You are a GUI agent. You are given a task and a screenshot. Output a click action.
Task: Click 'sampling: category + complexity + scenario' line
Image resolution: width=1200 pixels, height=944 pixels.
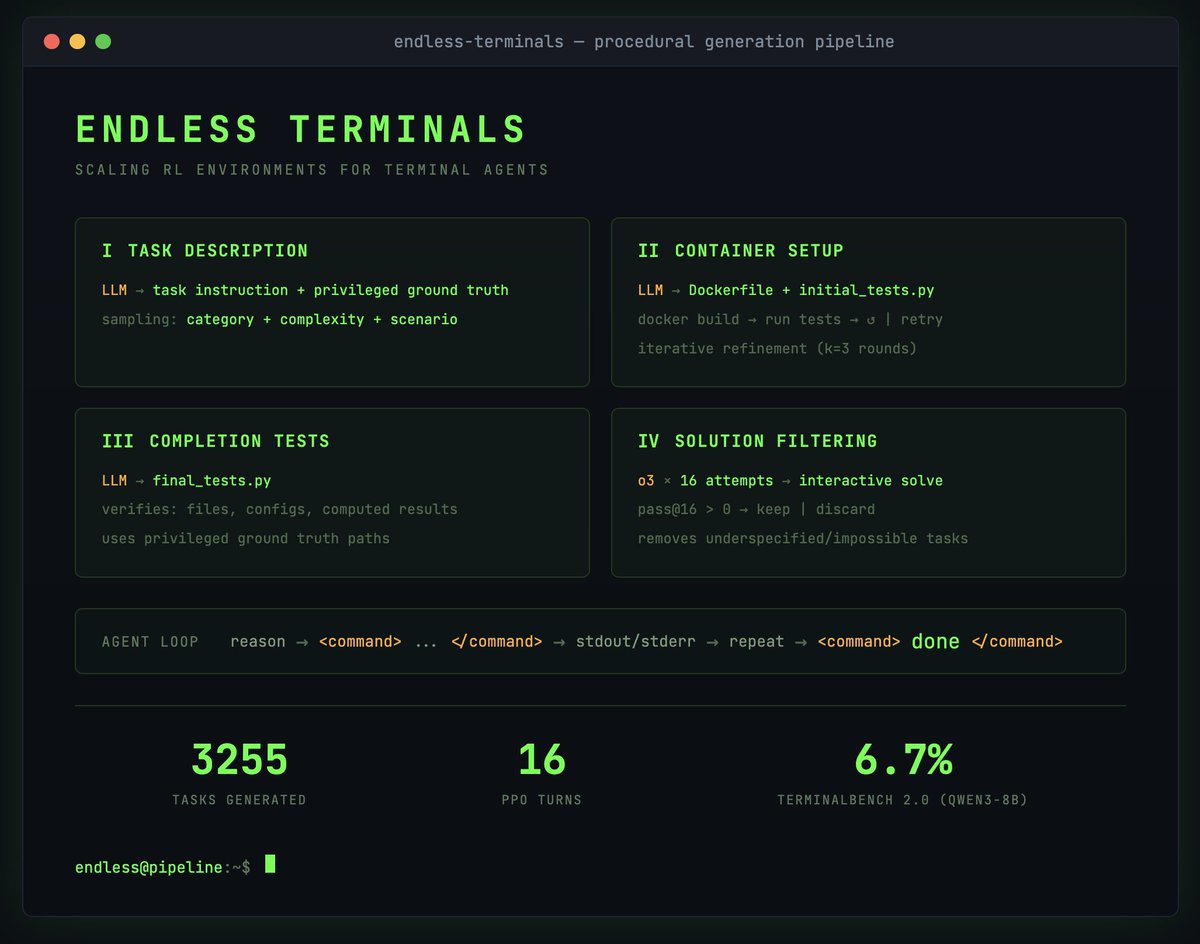tap(280, 319)
